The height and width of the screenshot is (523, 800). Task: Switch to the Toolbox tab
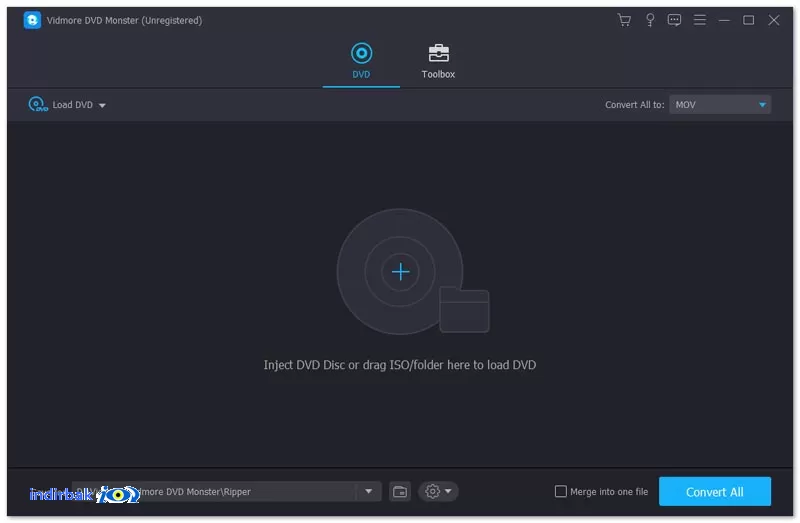438,61
